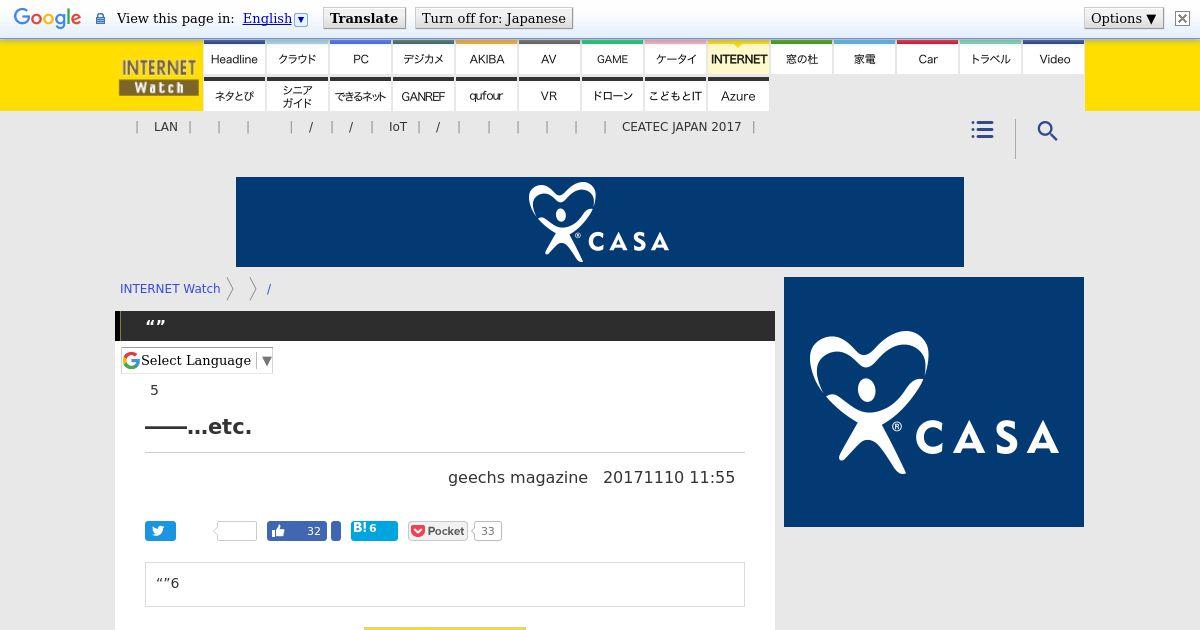Open the 窓の杜 tab
1200x630 pixels.
802,58
